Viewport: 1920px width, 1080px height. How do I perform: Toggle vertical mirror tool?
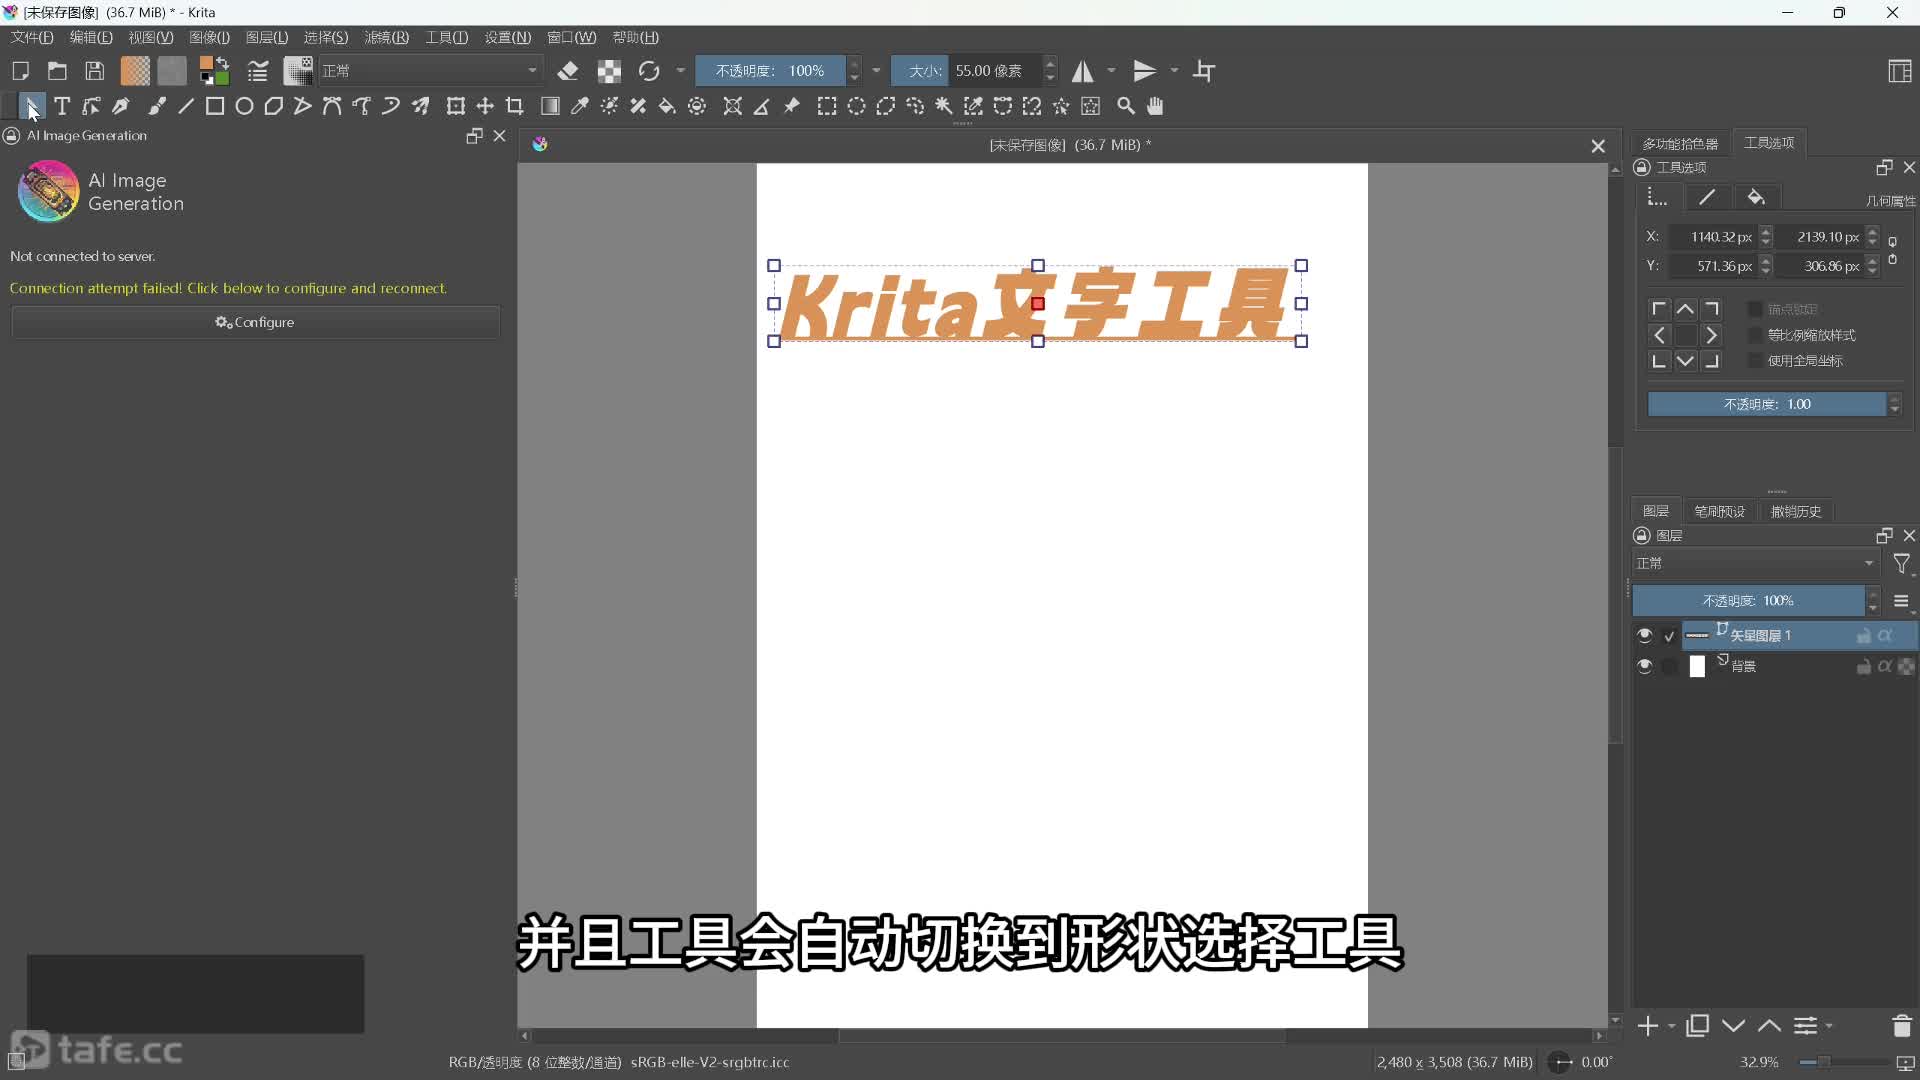point(1145,71)
